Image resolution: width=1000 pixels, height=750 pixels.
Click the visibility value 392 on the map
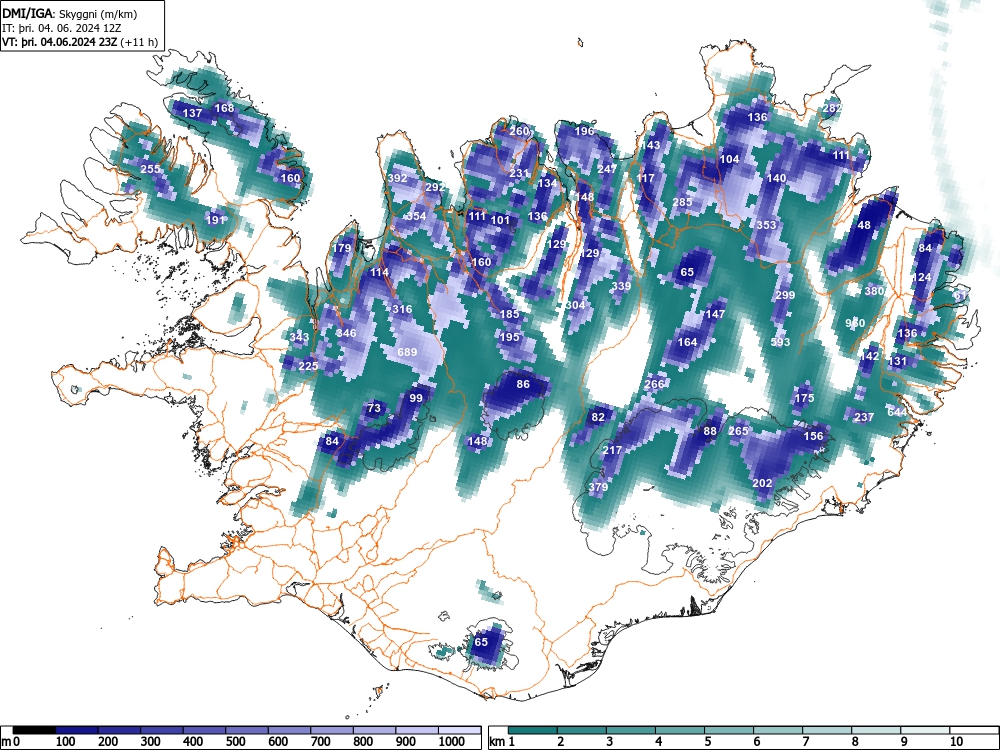tap(397, 178)
